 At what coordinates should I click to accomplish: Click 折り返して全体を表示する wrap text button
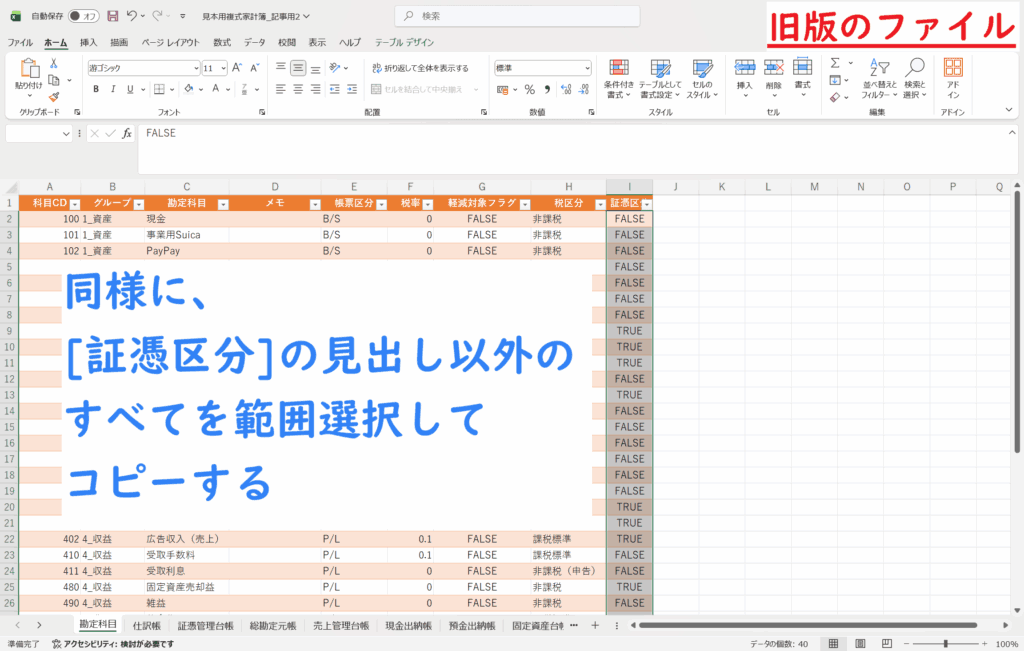click(x=420, y=68)
